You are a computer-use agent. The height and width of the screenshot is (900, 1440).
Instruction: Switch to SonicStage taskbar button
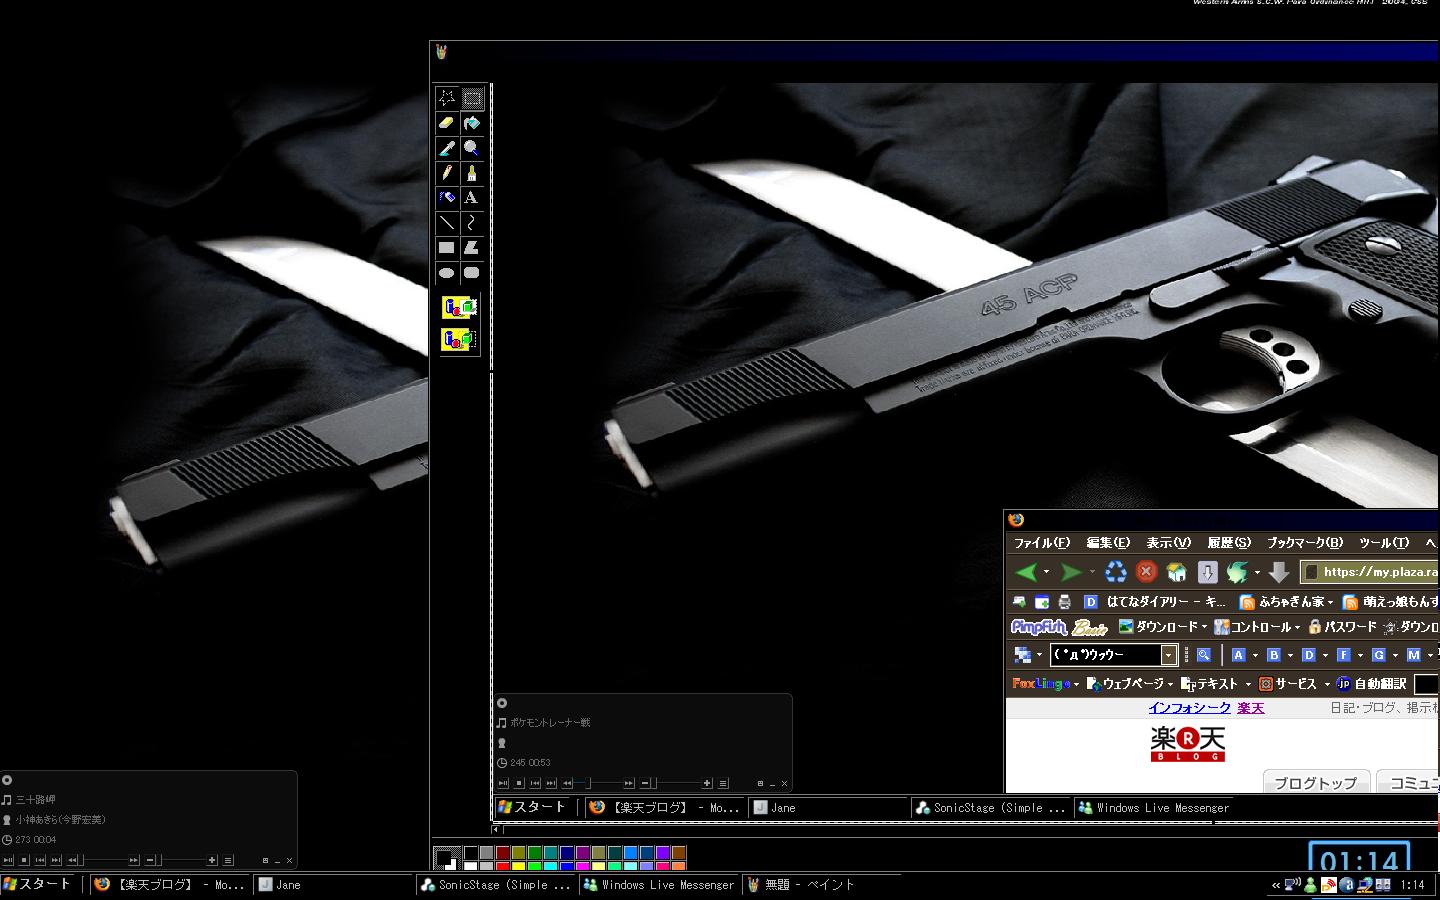pyautogui.click(x=497, y=885)
